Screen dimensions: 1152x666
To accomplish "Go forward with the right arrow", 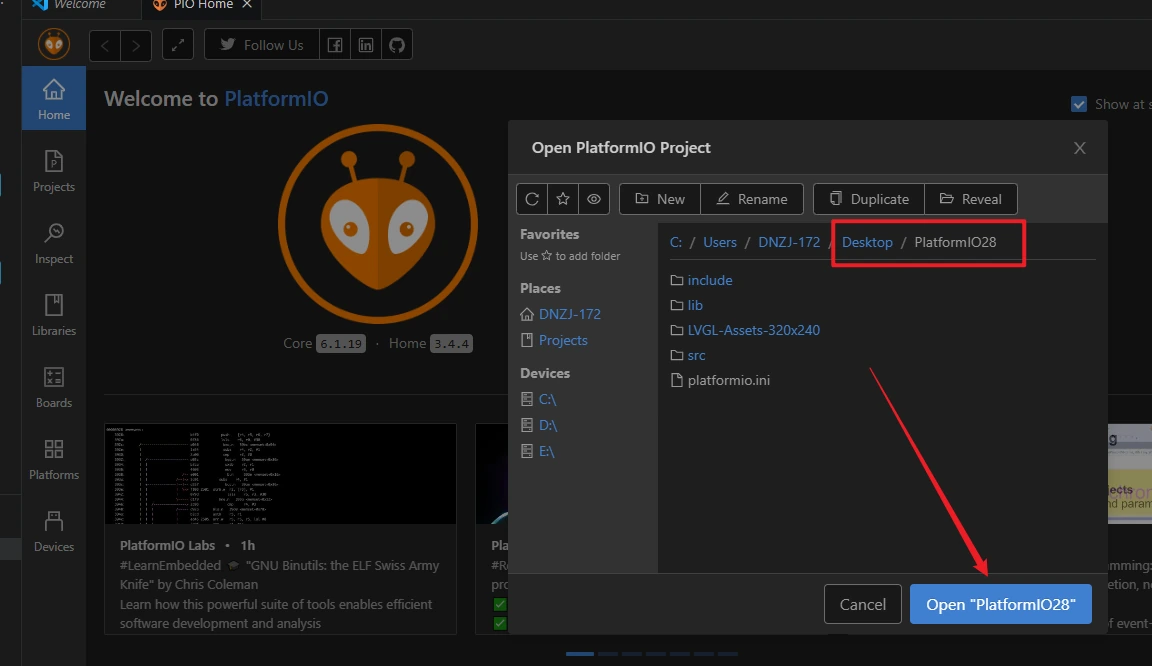I will [x=136, y=46].
